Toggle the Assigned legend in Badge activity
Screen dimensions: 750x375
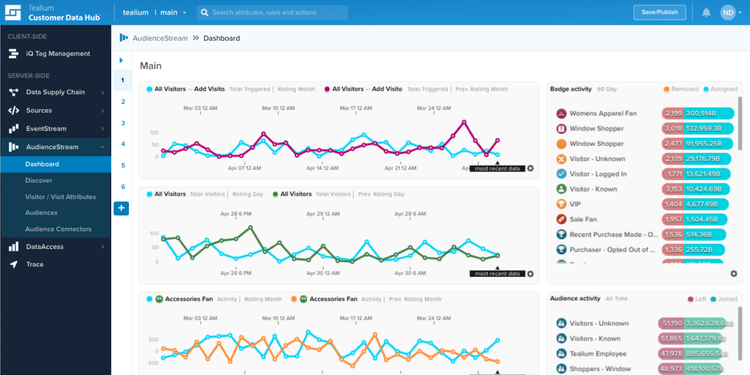click(720, 89)
